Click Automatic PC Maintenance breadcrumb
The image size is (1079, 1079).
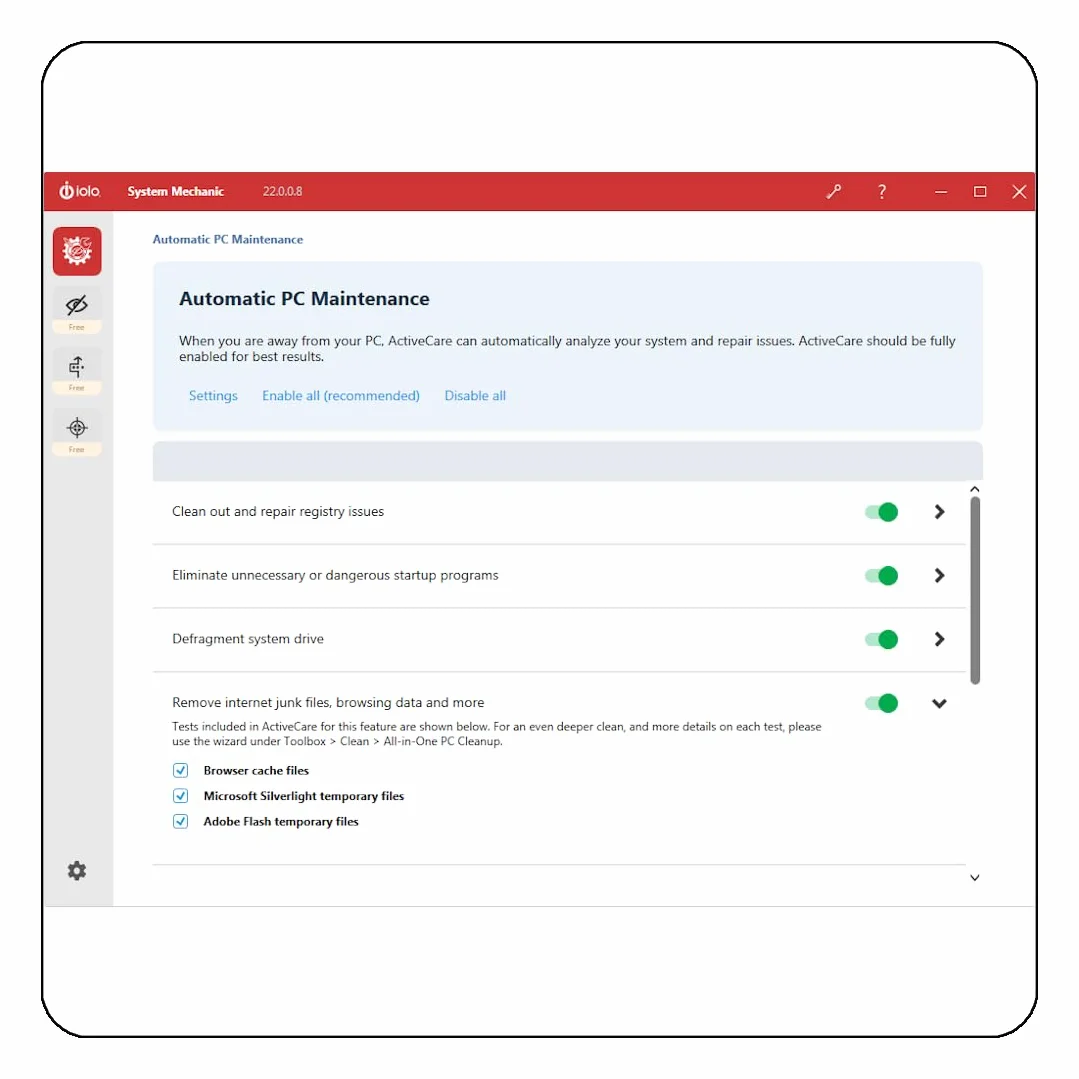coord(228,239)
